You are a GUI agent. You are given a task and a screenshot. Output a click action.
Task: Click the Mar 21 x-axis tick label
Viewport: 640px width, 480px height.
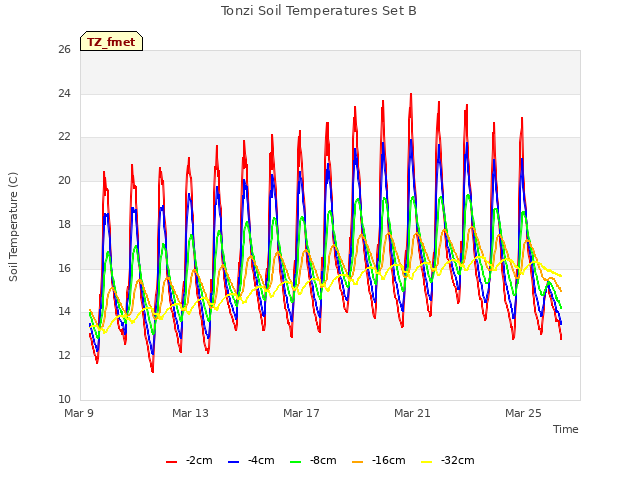[412, 413]
